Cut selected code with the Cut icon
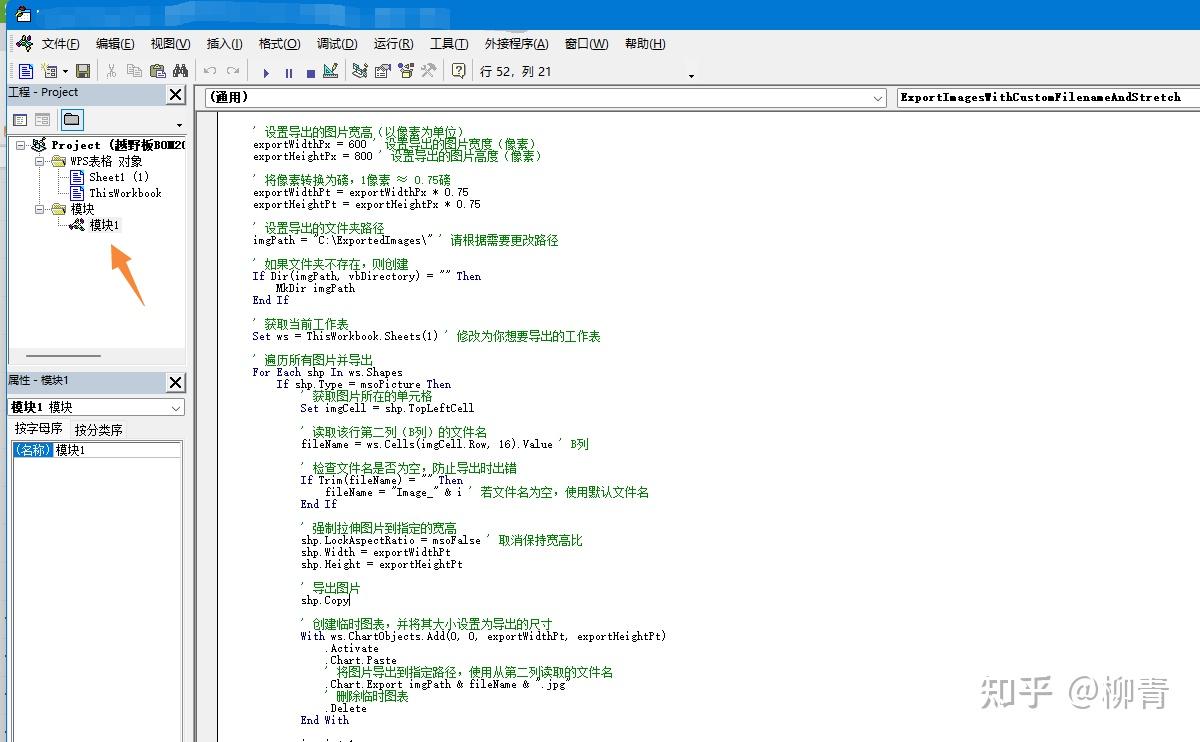This screenshot has width=1200, height=742. 112,71
